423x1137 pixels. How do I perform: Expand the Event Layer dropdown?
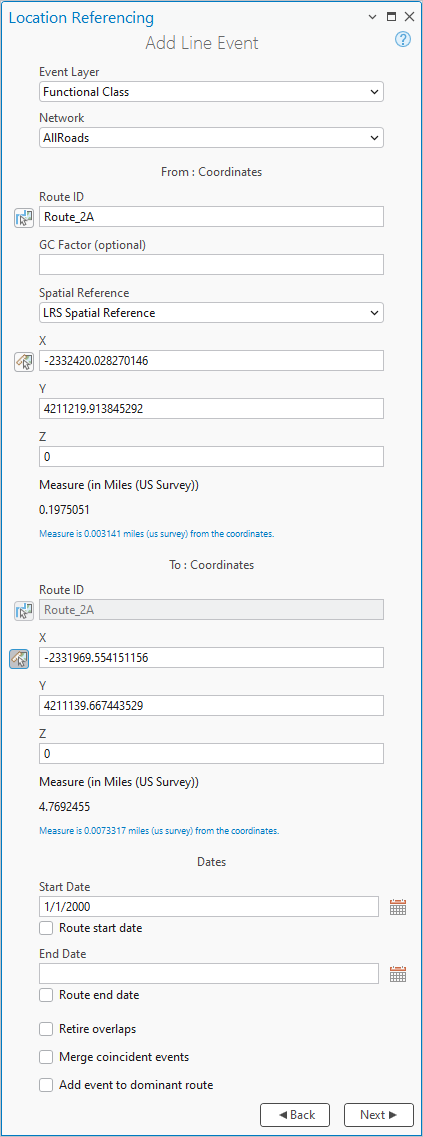[x=211, y=92]
